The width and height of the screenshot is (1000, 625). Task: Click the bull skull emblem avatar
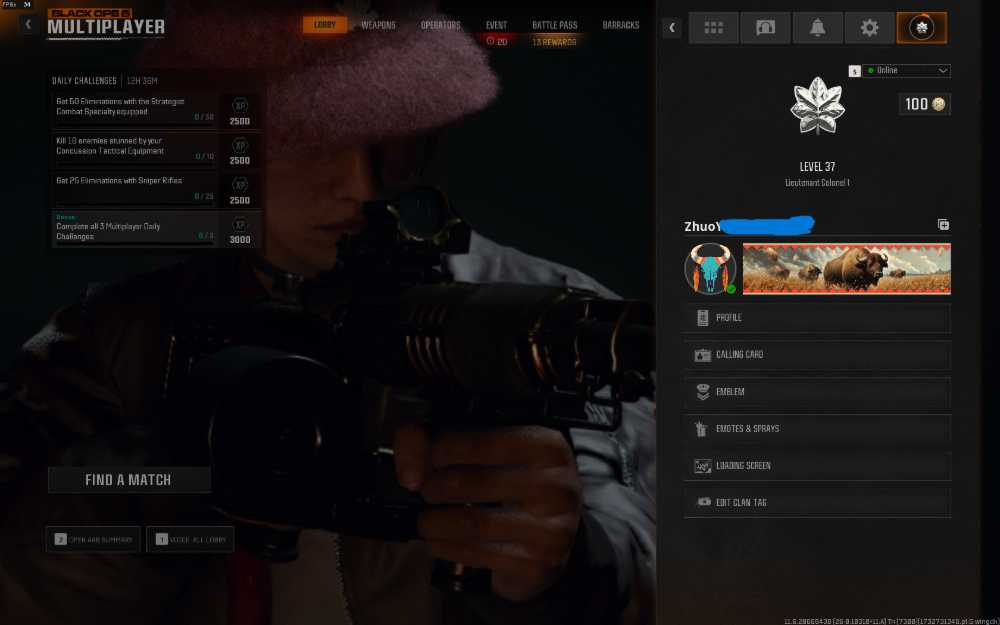710,268
